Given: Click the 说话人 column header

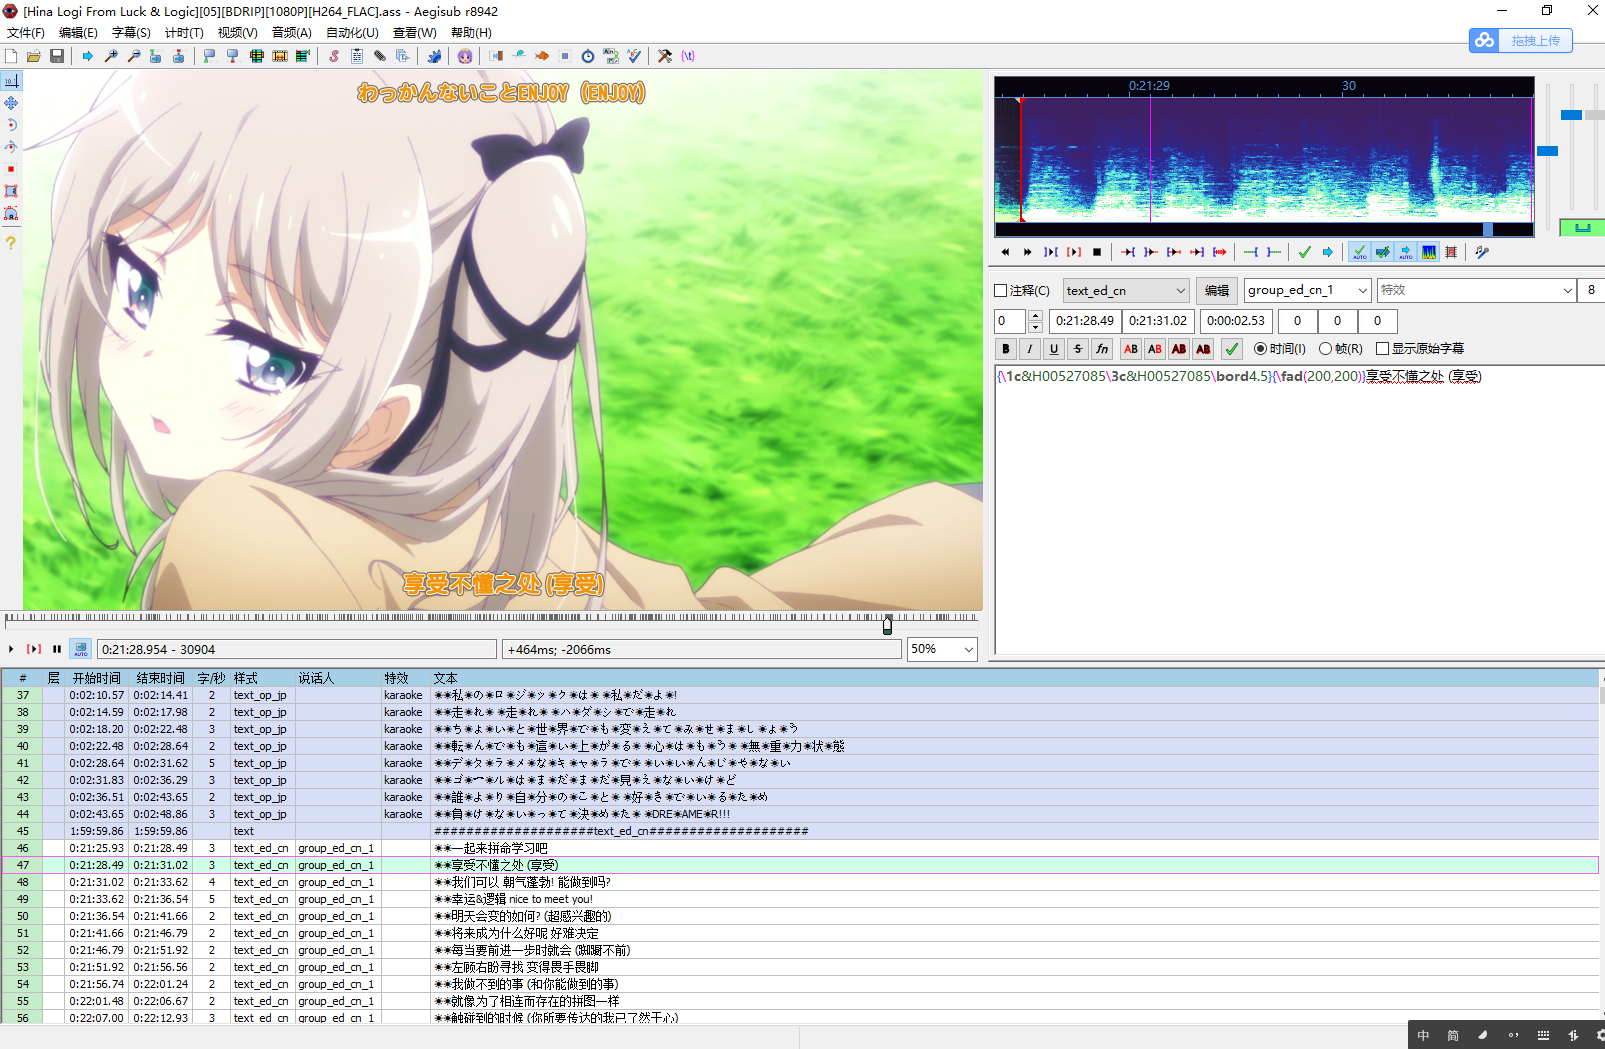Looking at the screenshot, I should (x=337, y=678).
